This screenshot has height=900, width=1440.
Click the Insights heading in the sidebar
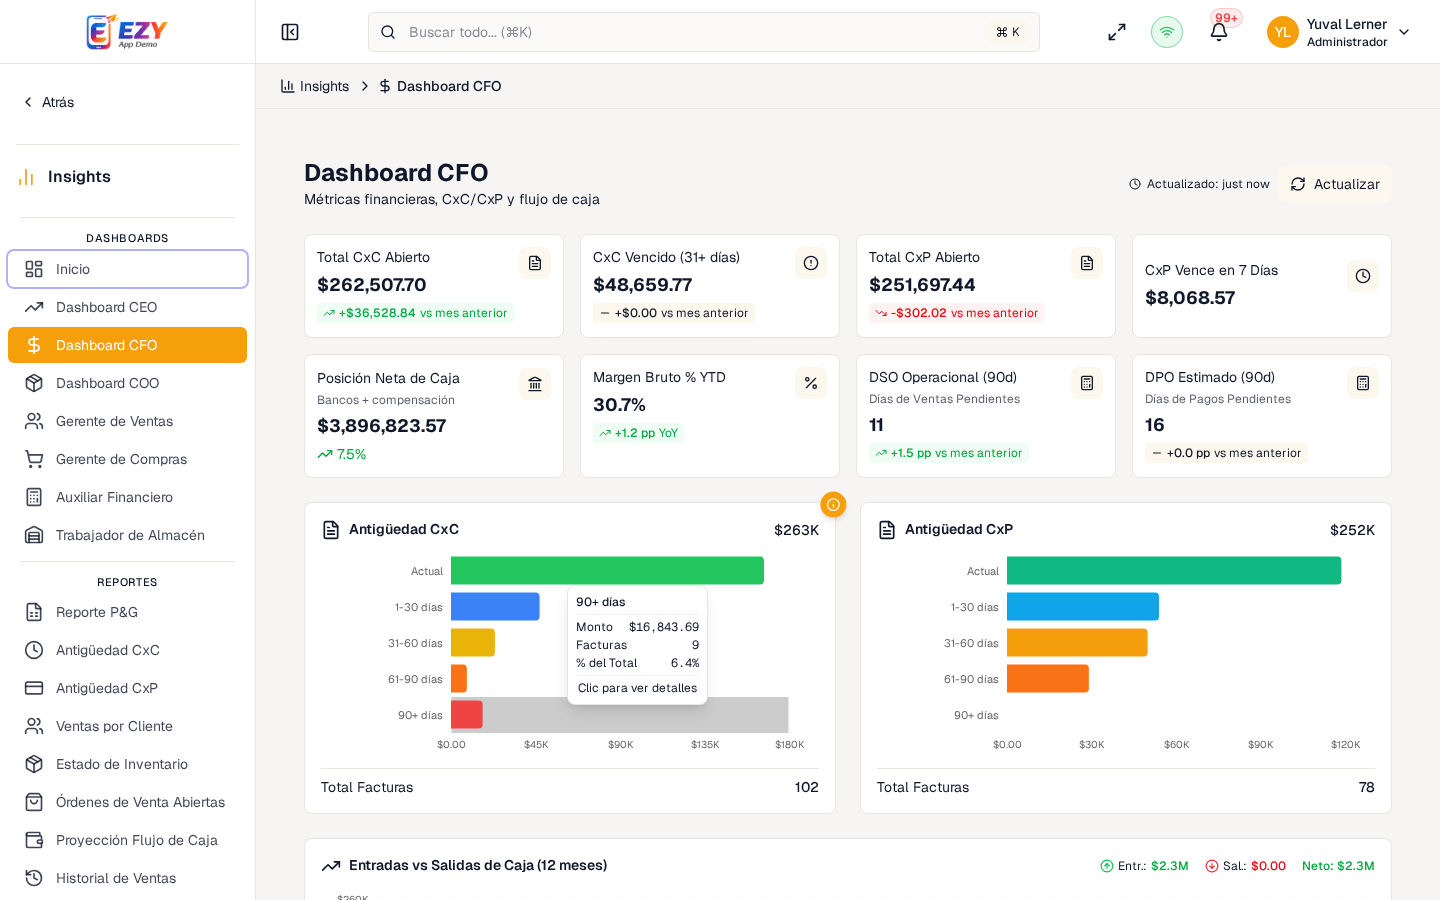79,177
